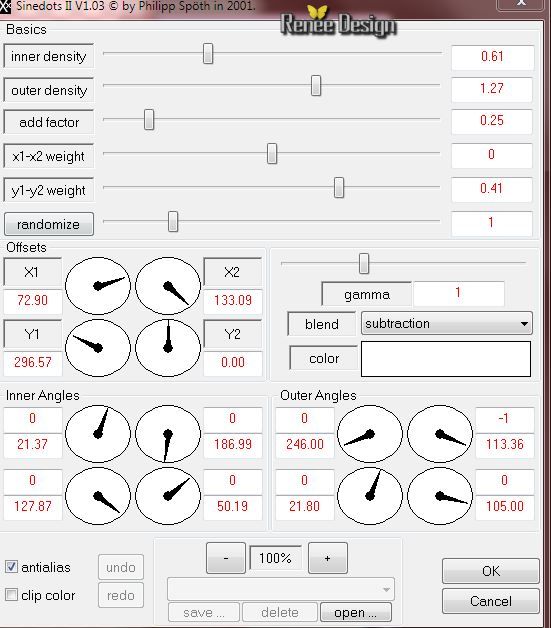The width and height of the screenshot is (551, 628).
Task: Click the inner density value field
Action: pos(492,56)
